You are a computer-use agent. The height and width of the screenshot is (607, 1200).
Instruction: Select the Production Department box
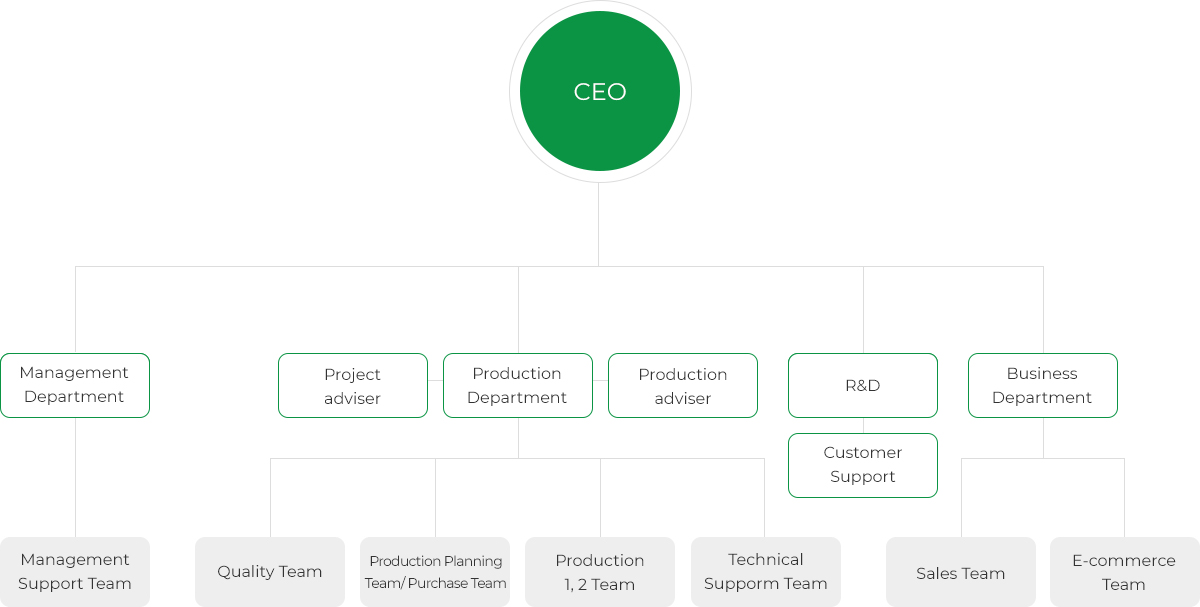(518, 385)
